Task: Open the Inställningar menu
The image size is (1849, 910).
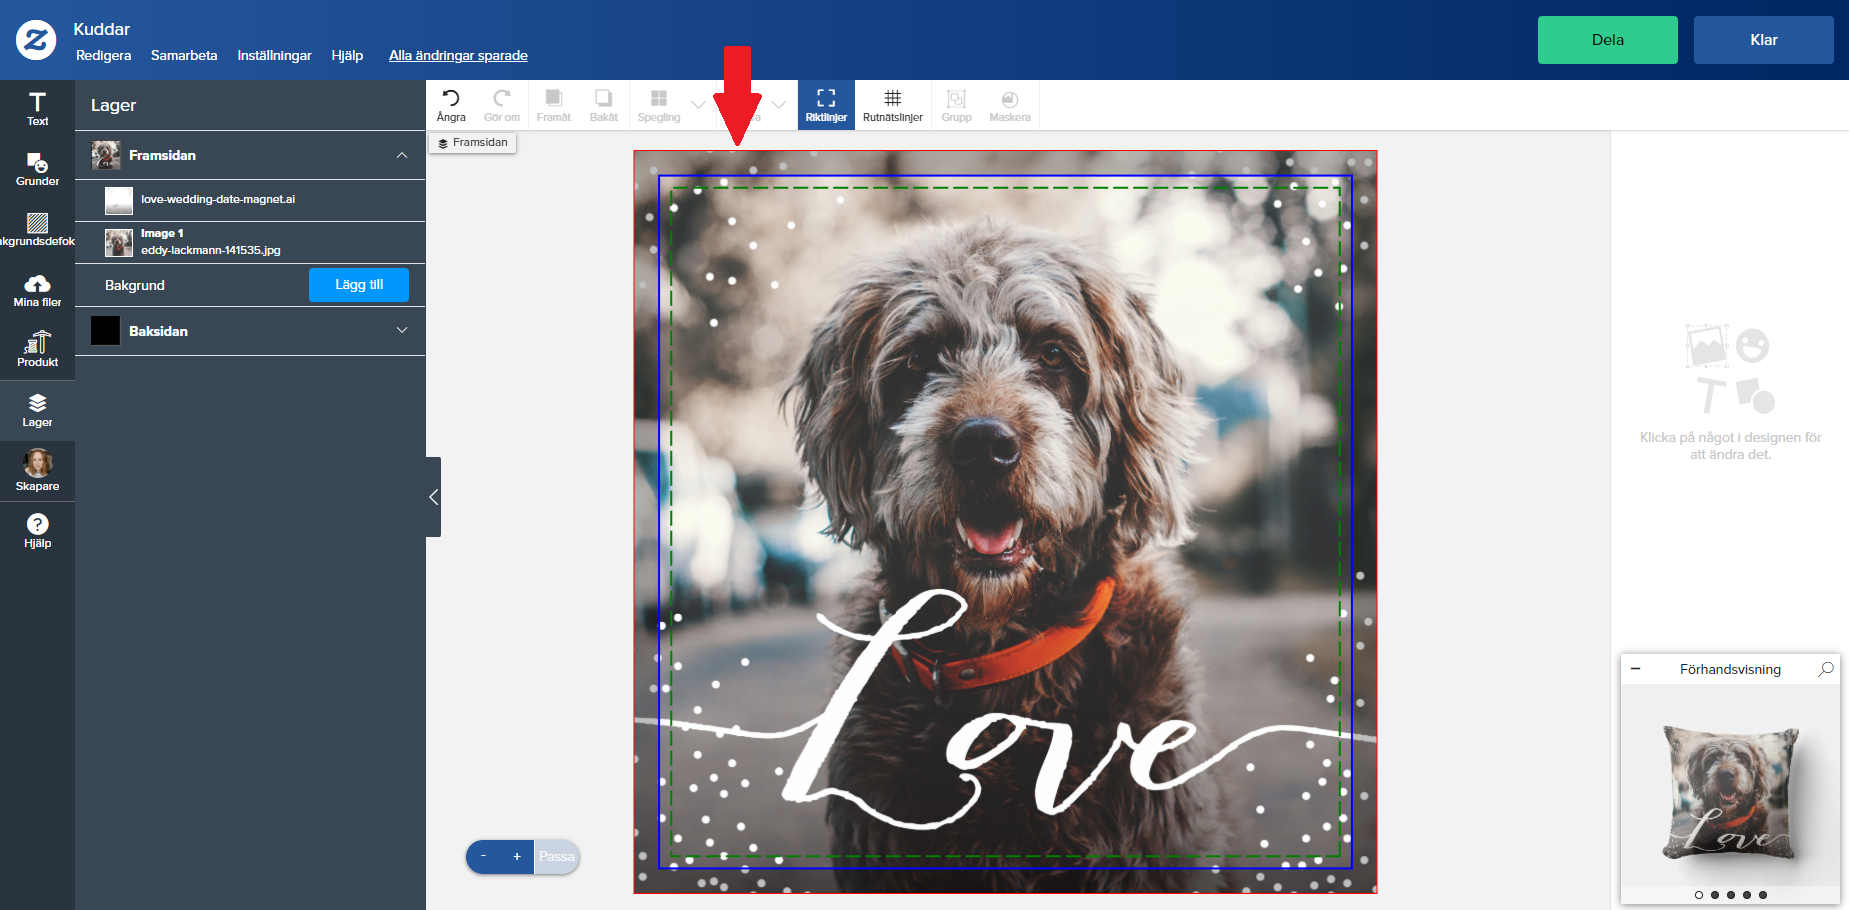Action: click(274, 55)
